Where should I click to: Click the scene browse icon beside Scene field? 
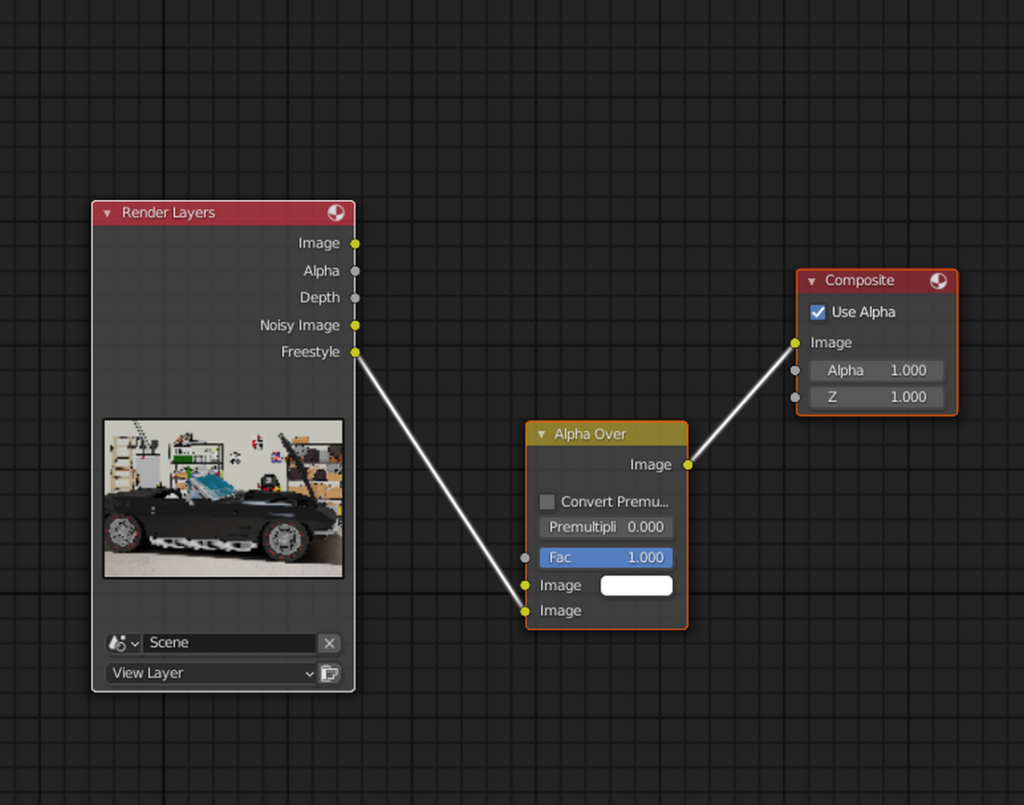(123, 643)
